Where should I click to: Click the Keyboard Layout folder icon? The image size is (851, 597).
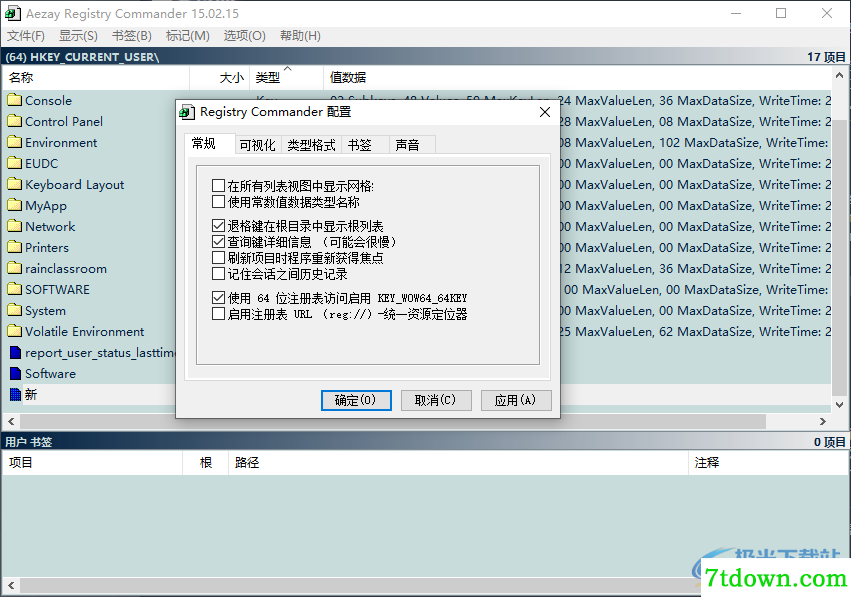tap(15, 185)
